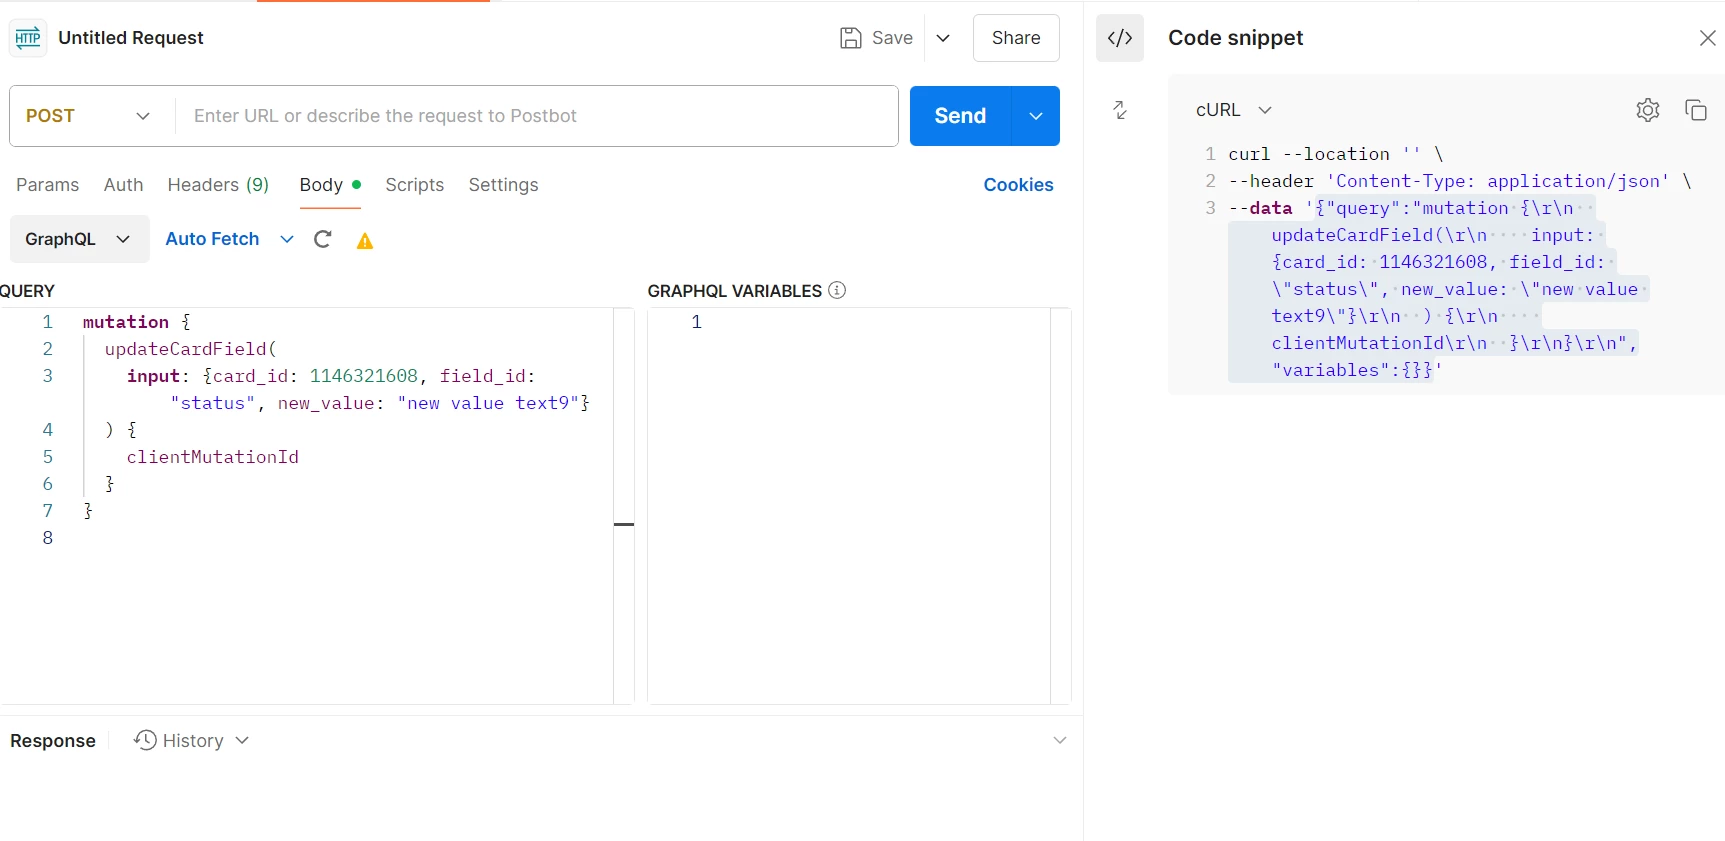Click the request URL input field
This screenshot has height=841, width=1725.
click(537, 116)
